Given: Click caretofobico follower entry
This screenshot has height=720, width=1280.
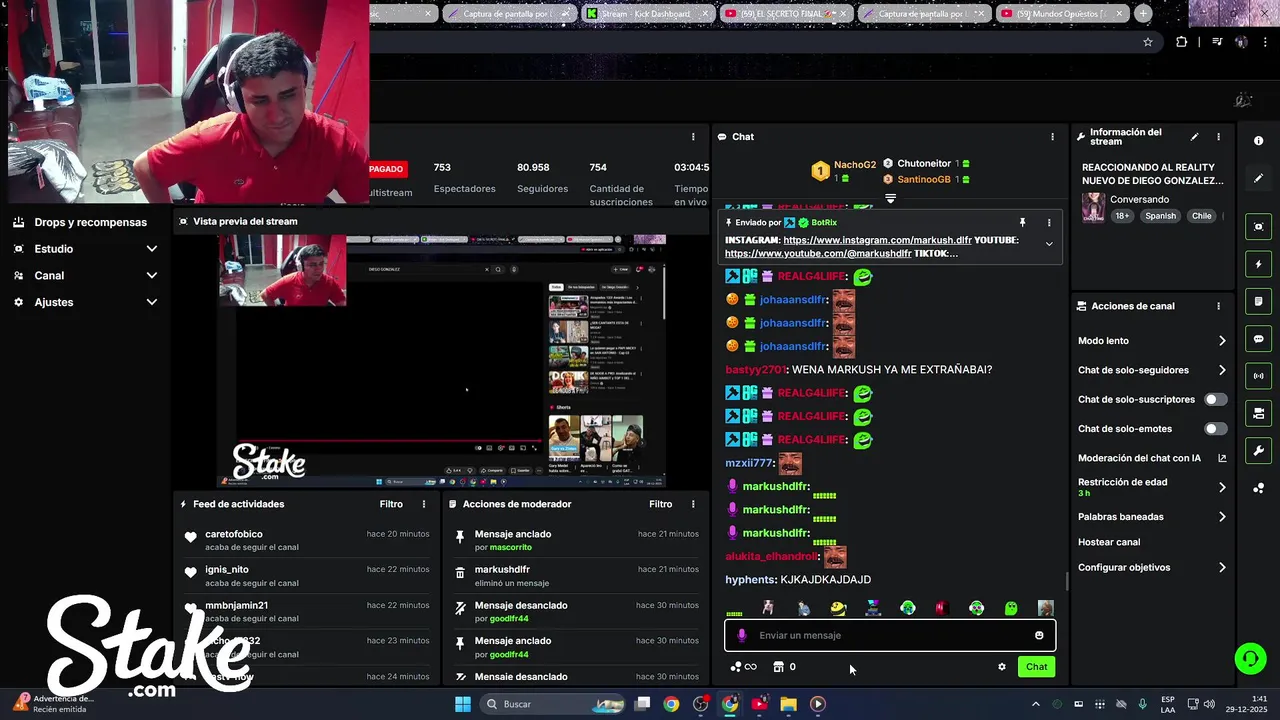Looking at the screenshot, I should [306, 540].
